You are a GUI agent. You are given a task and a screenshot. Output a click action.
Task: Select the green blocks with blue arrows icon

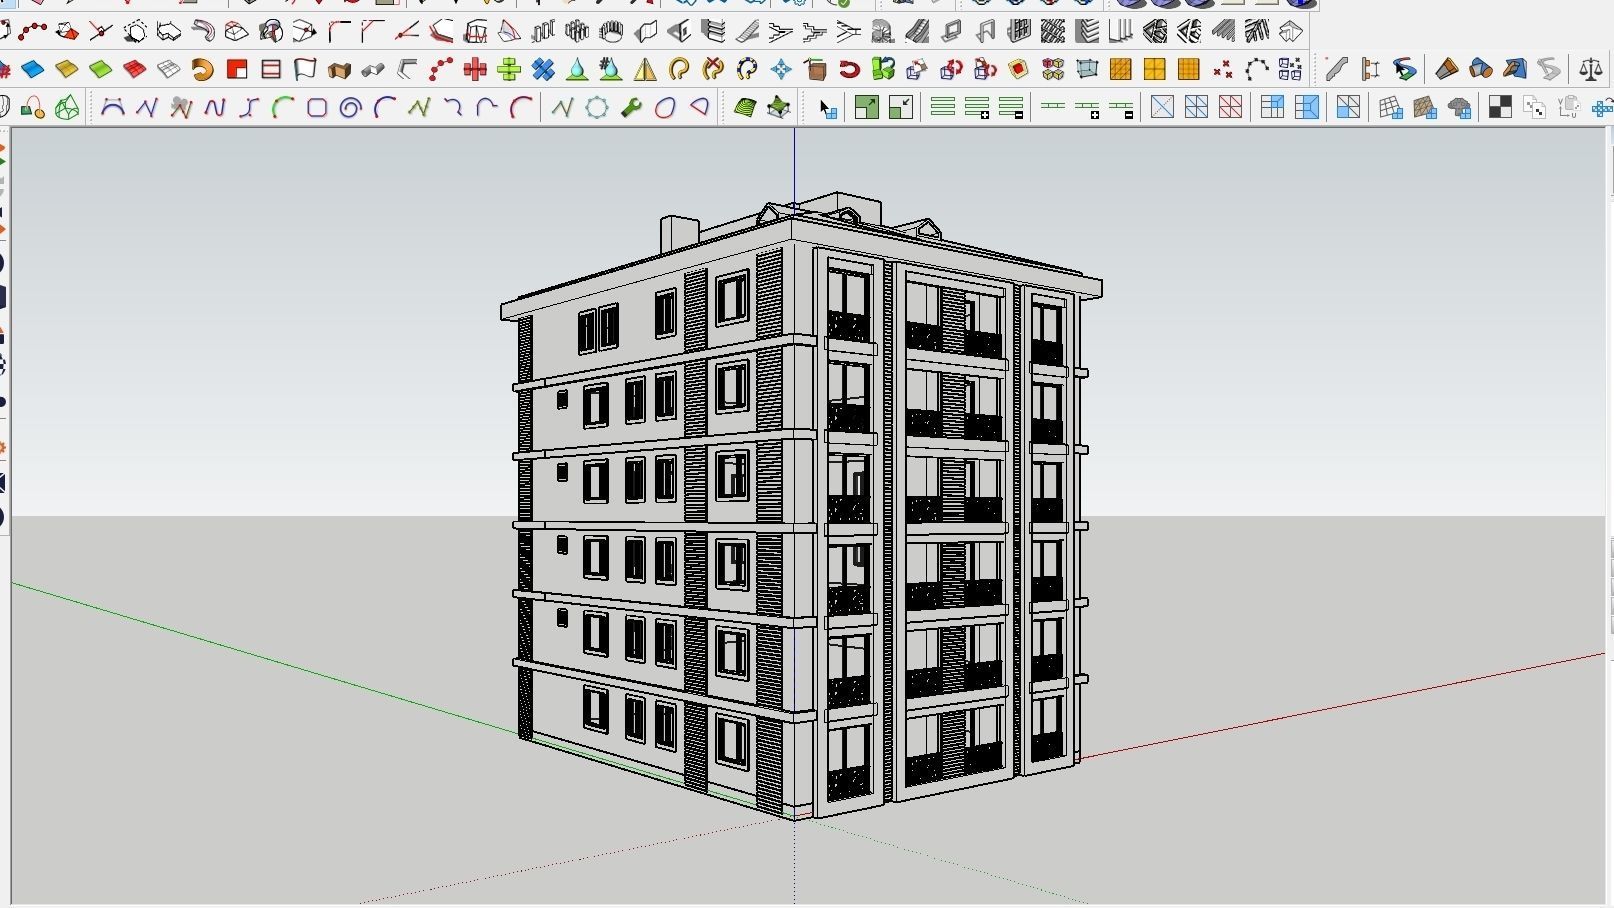pyautogui.click(x=883, y=70)
